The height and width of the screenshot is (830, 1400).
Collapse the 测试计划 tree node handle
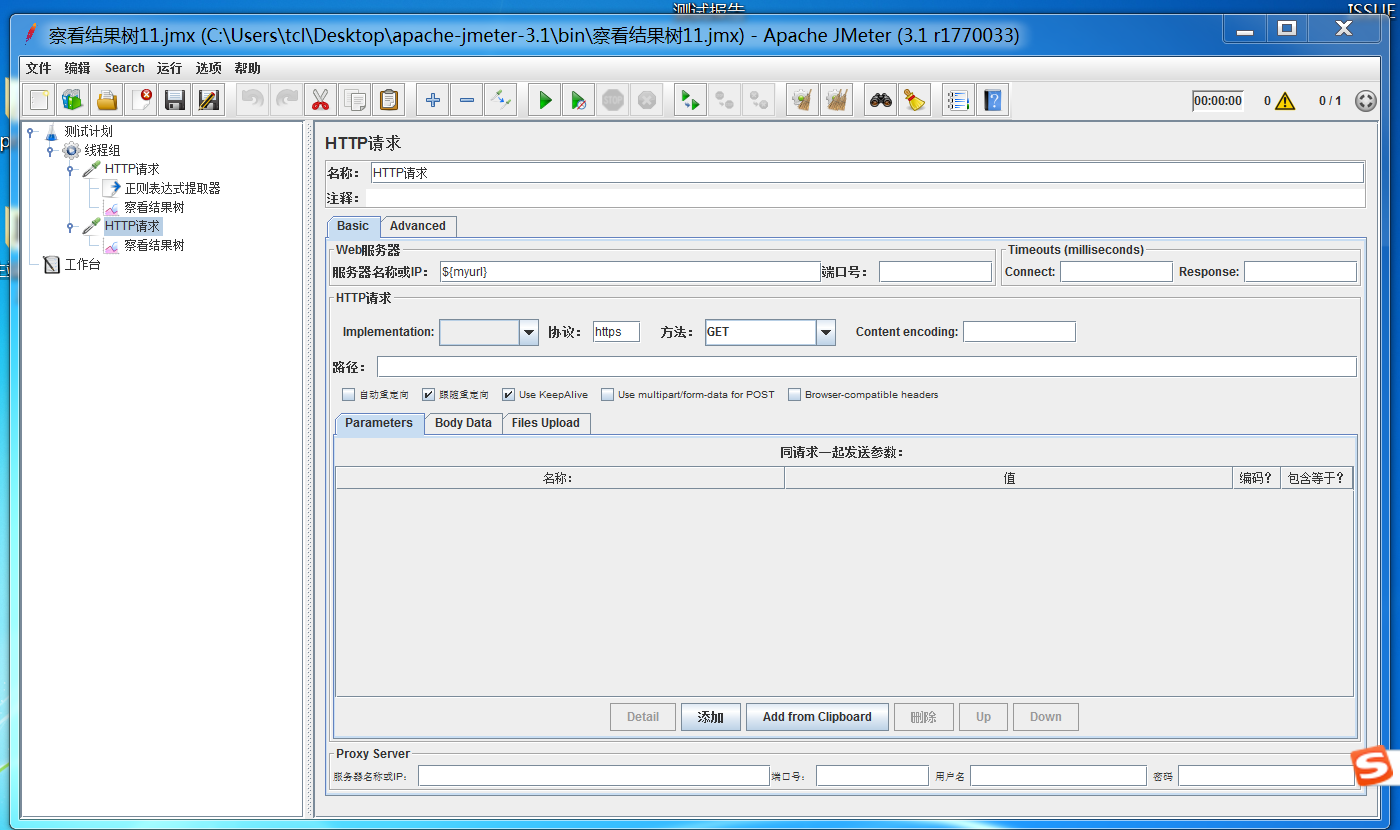[x=31, y=131]
